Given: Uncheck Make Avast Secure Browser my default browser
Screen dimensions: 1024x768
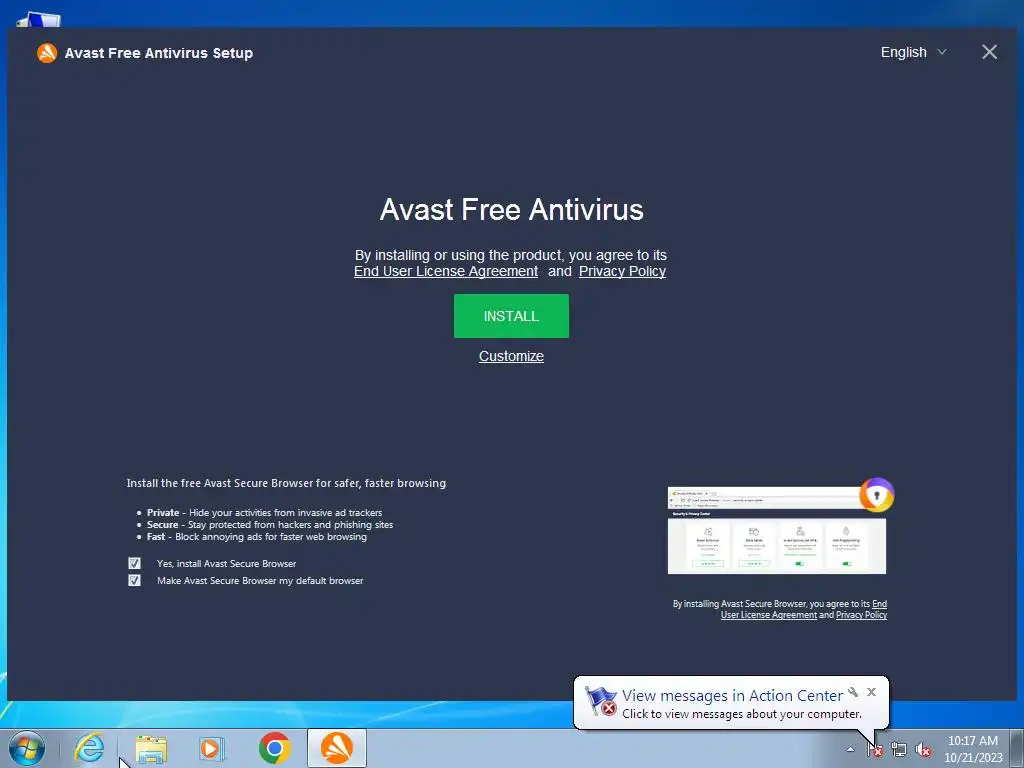Looking at the screenshot, I should (x=135, y=580).
